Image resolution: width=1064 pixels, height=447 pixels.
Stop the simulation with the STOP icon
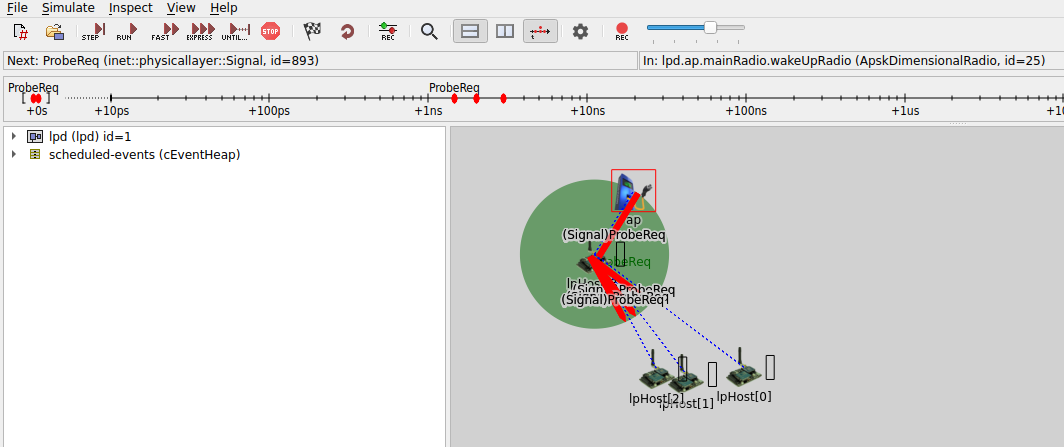pos(270,31)
